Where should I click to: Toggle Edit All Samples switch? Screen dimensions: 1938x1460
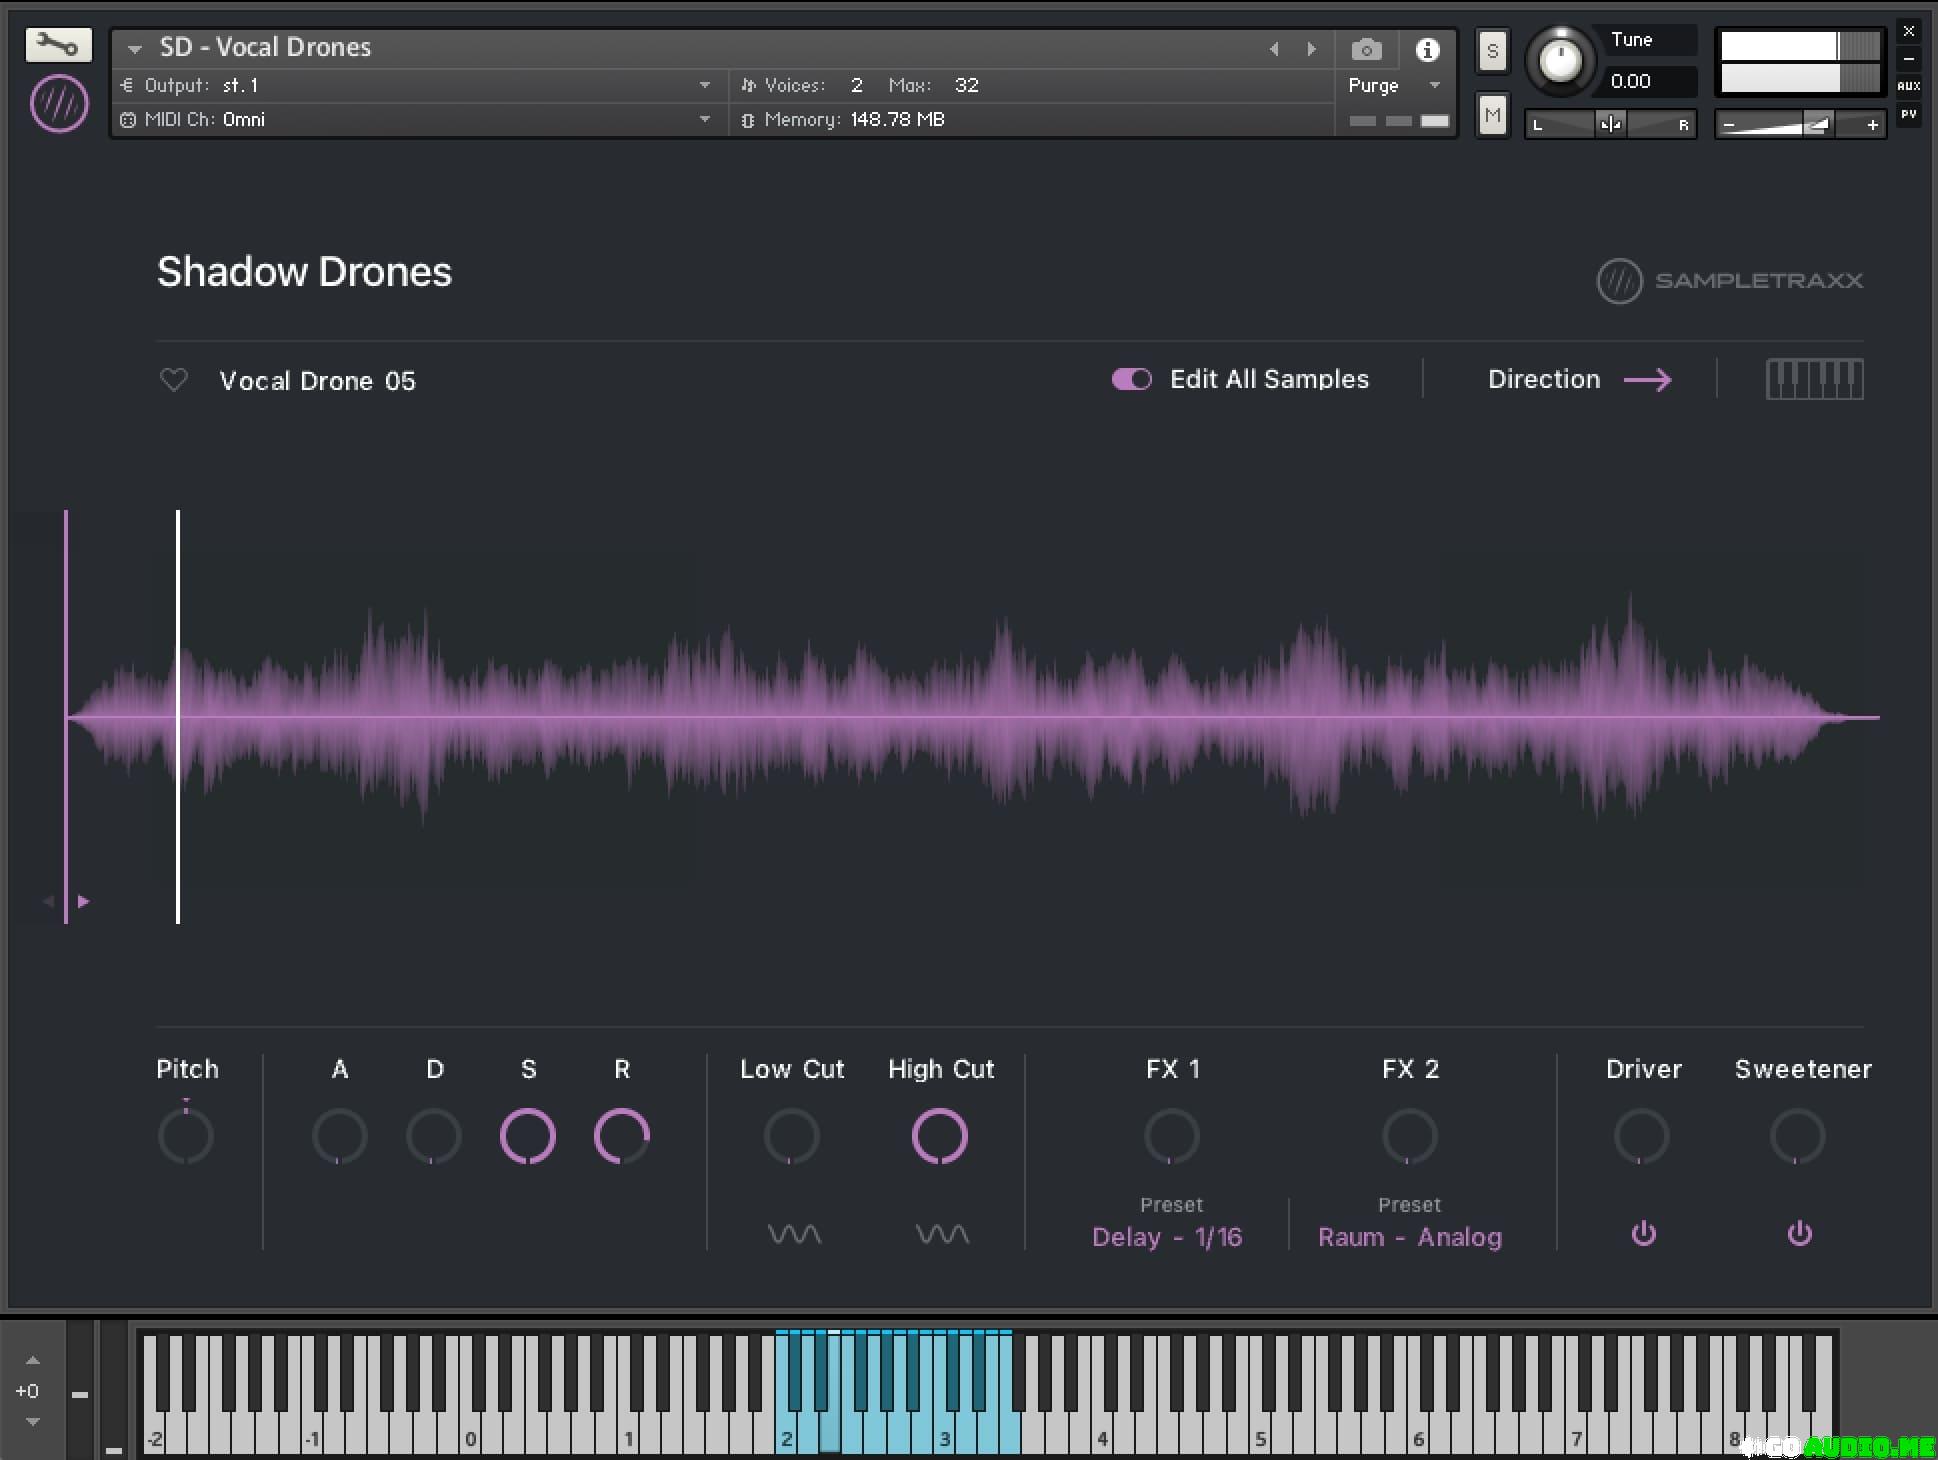[1132, 379]
